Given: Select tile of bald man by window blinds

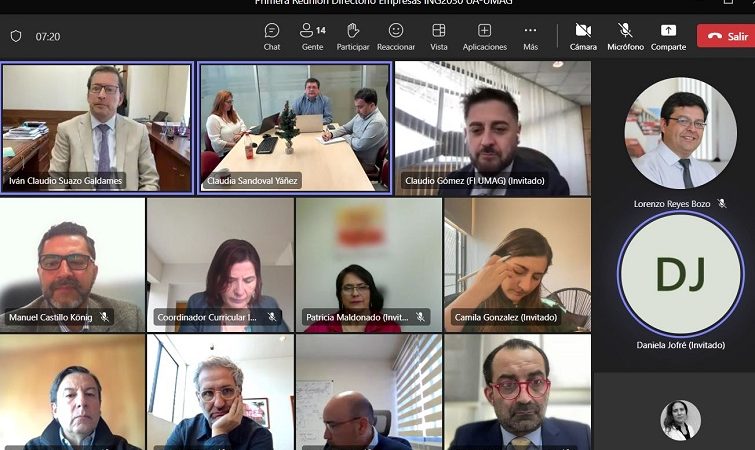Looking at the screenshot, I should [x=369, y=392].
